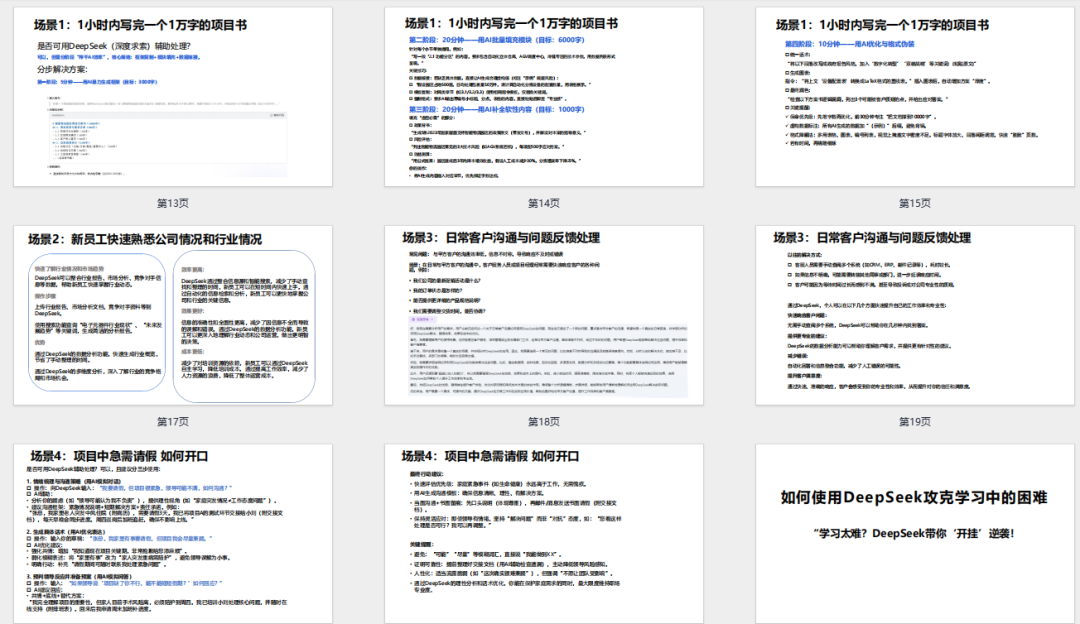Screen dimensions: 1080x624
Task: Click the 分步解决方案 text on slide 13
Action: coord(62,70)
